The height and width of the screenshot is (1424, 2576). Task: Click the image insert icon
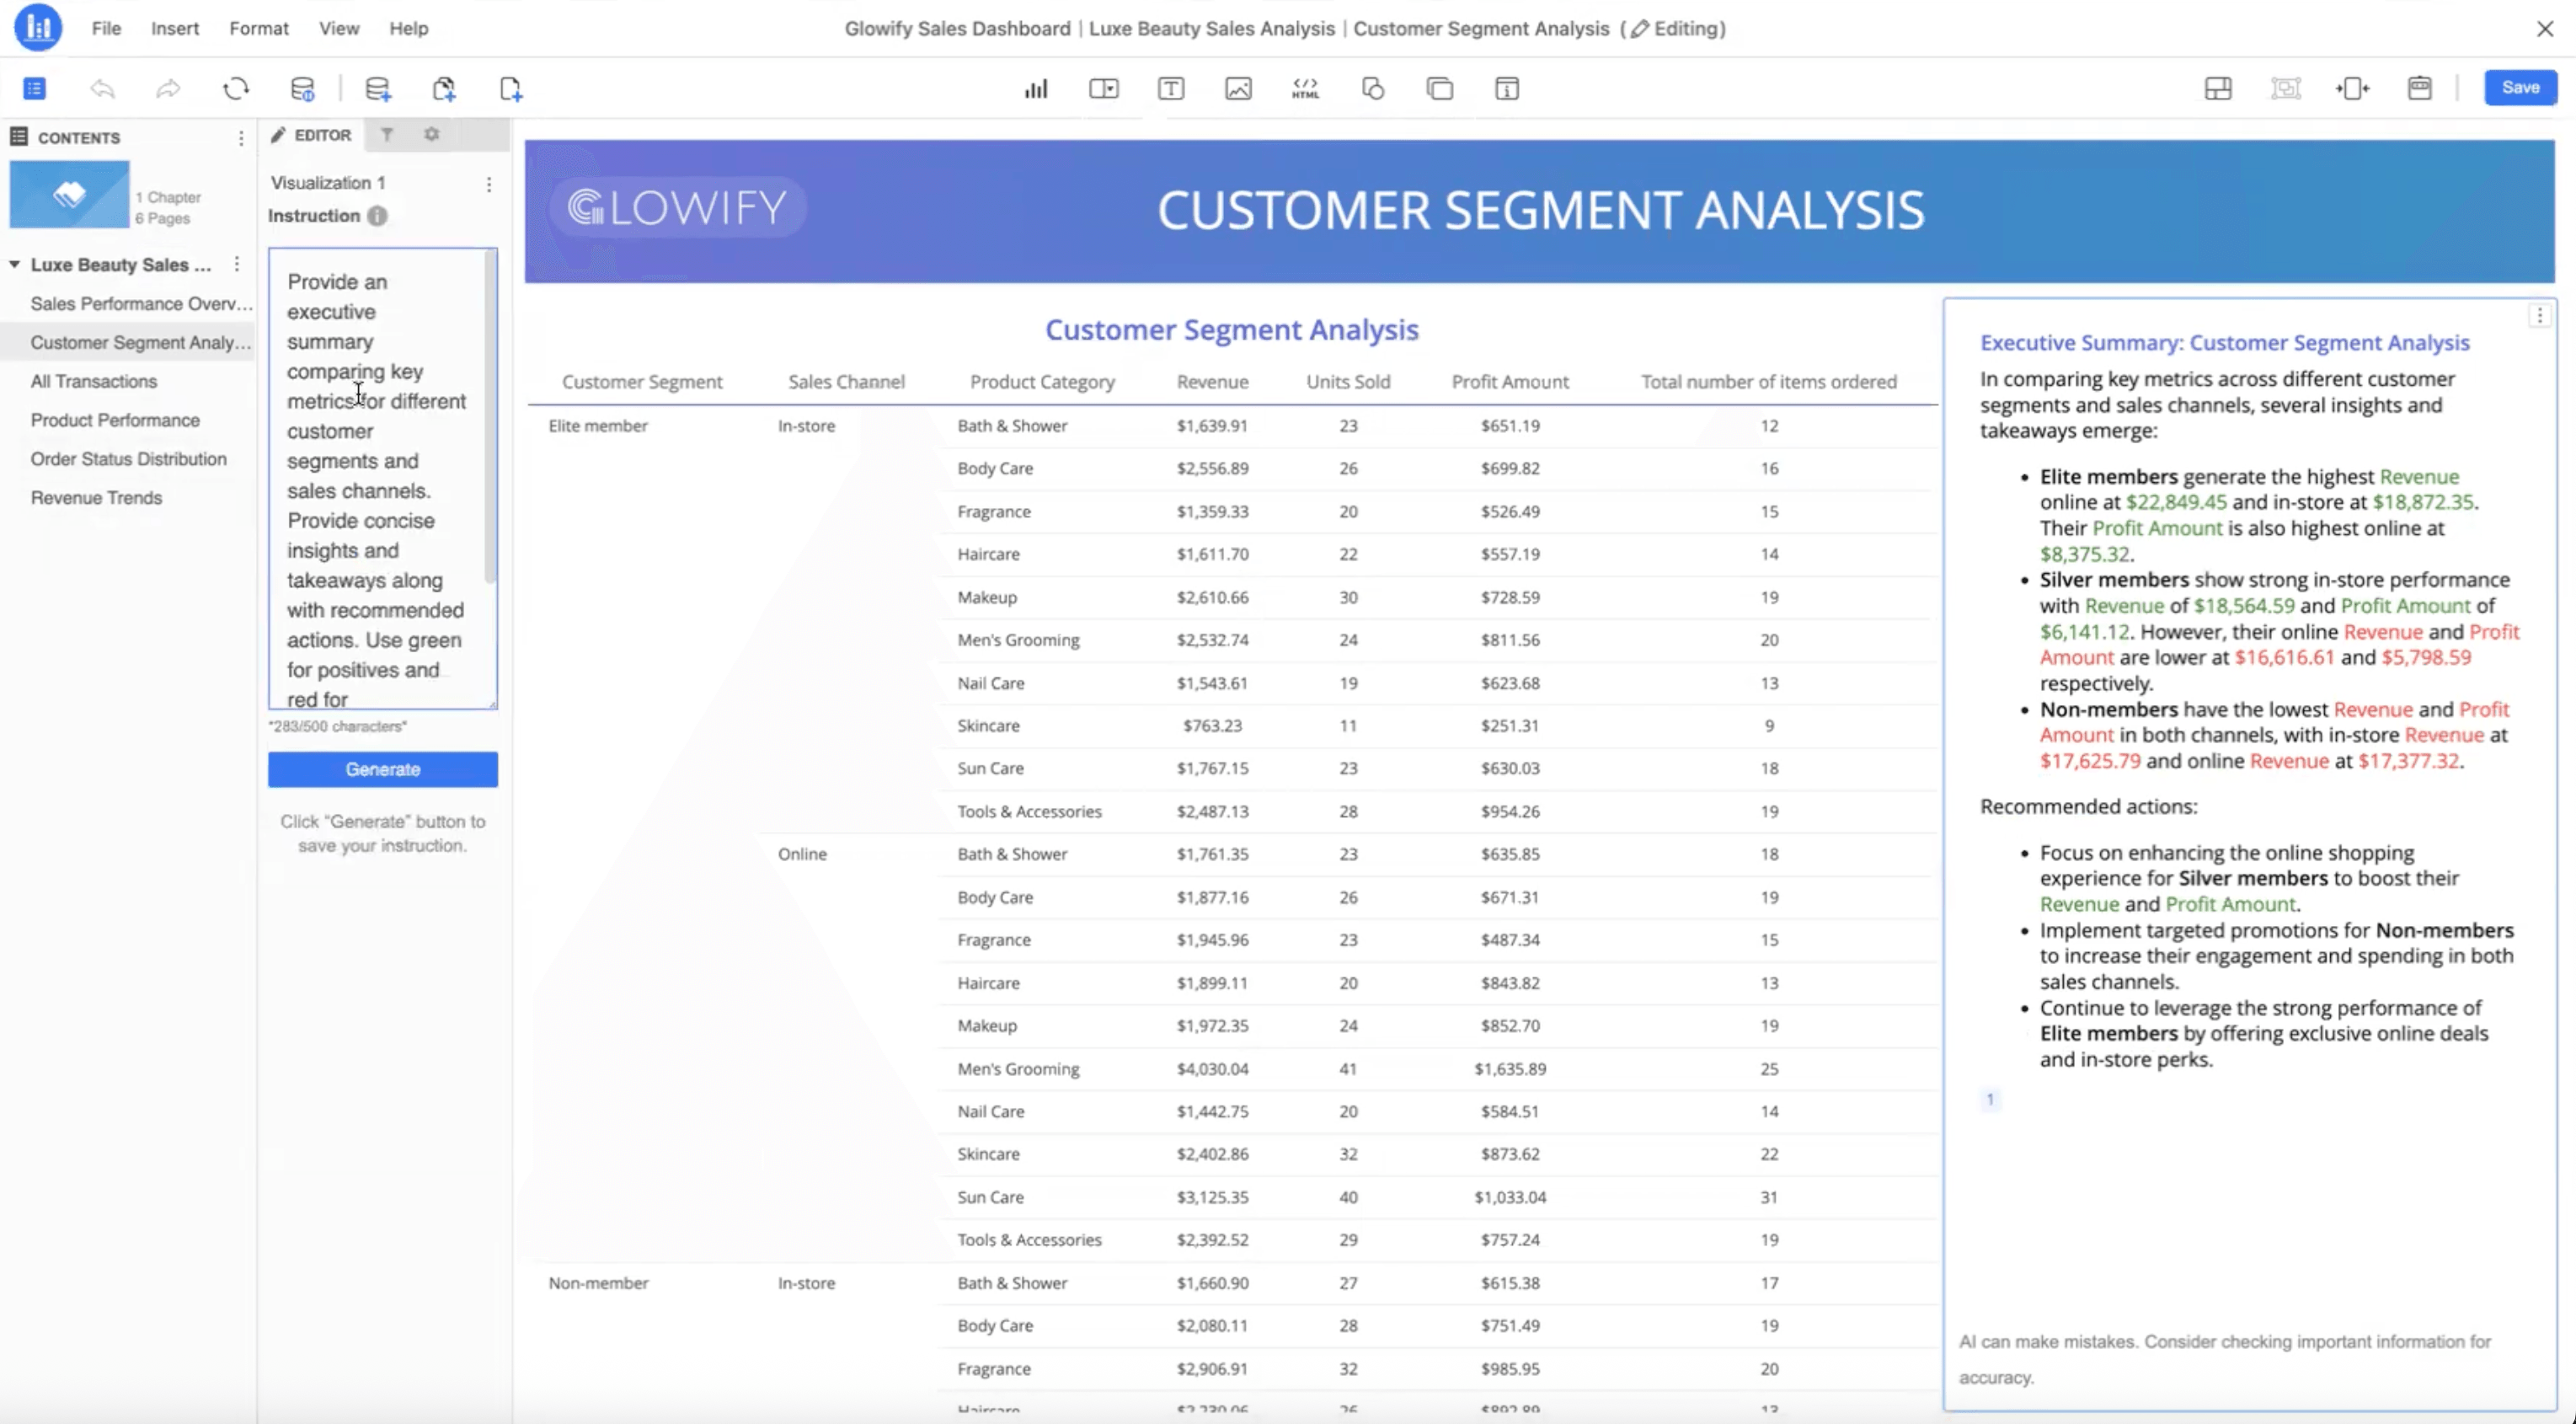[1238, 89]
